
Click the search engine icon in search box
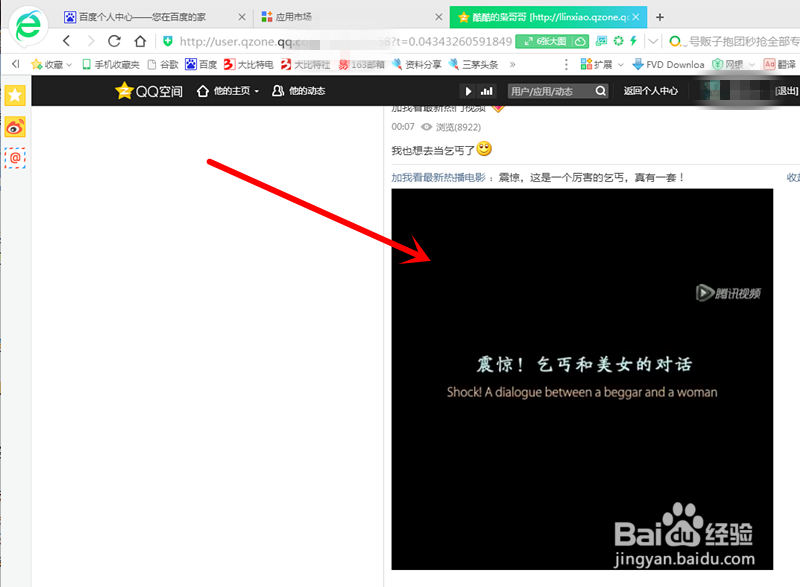pyautogui.click(x=675, y=41)
